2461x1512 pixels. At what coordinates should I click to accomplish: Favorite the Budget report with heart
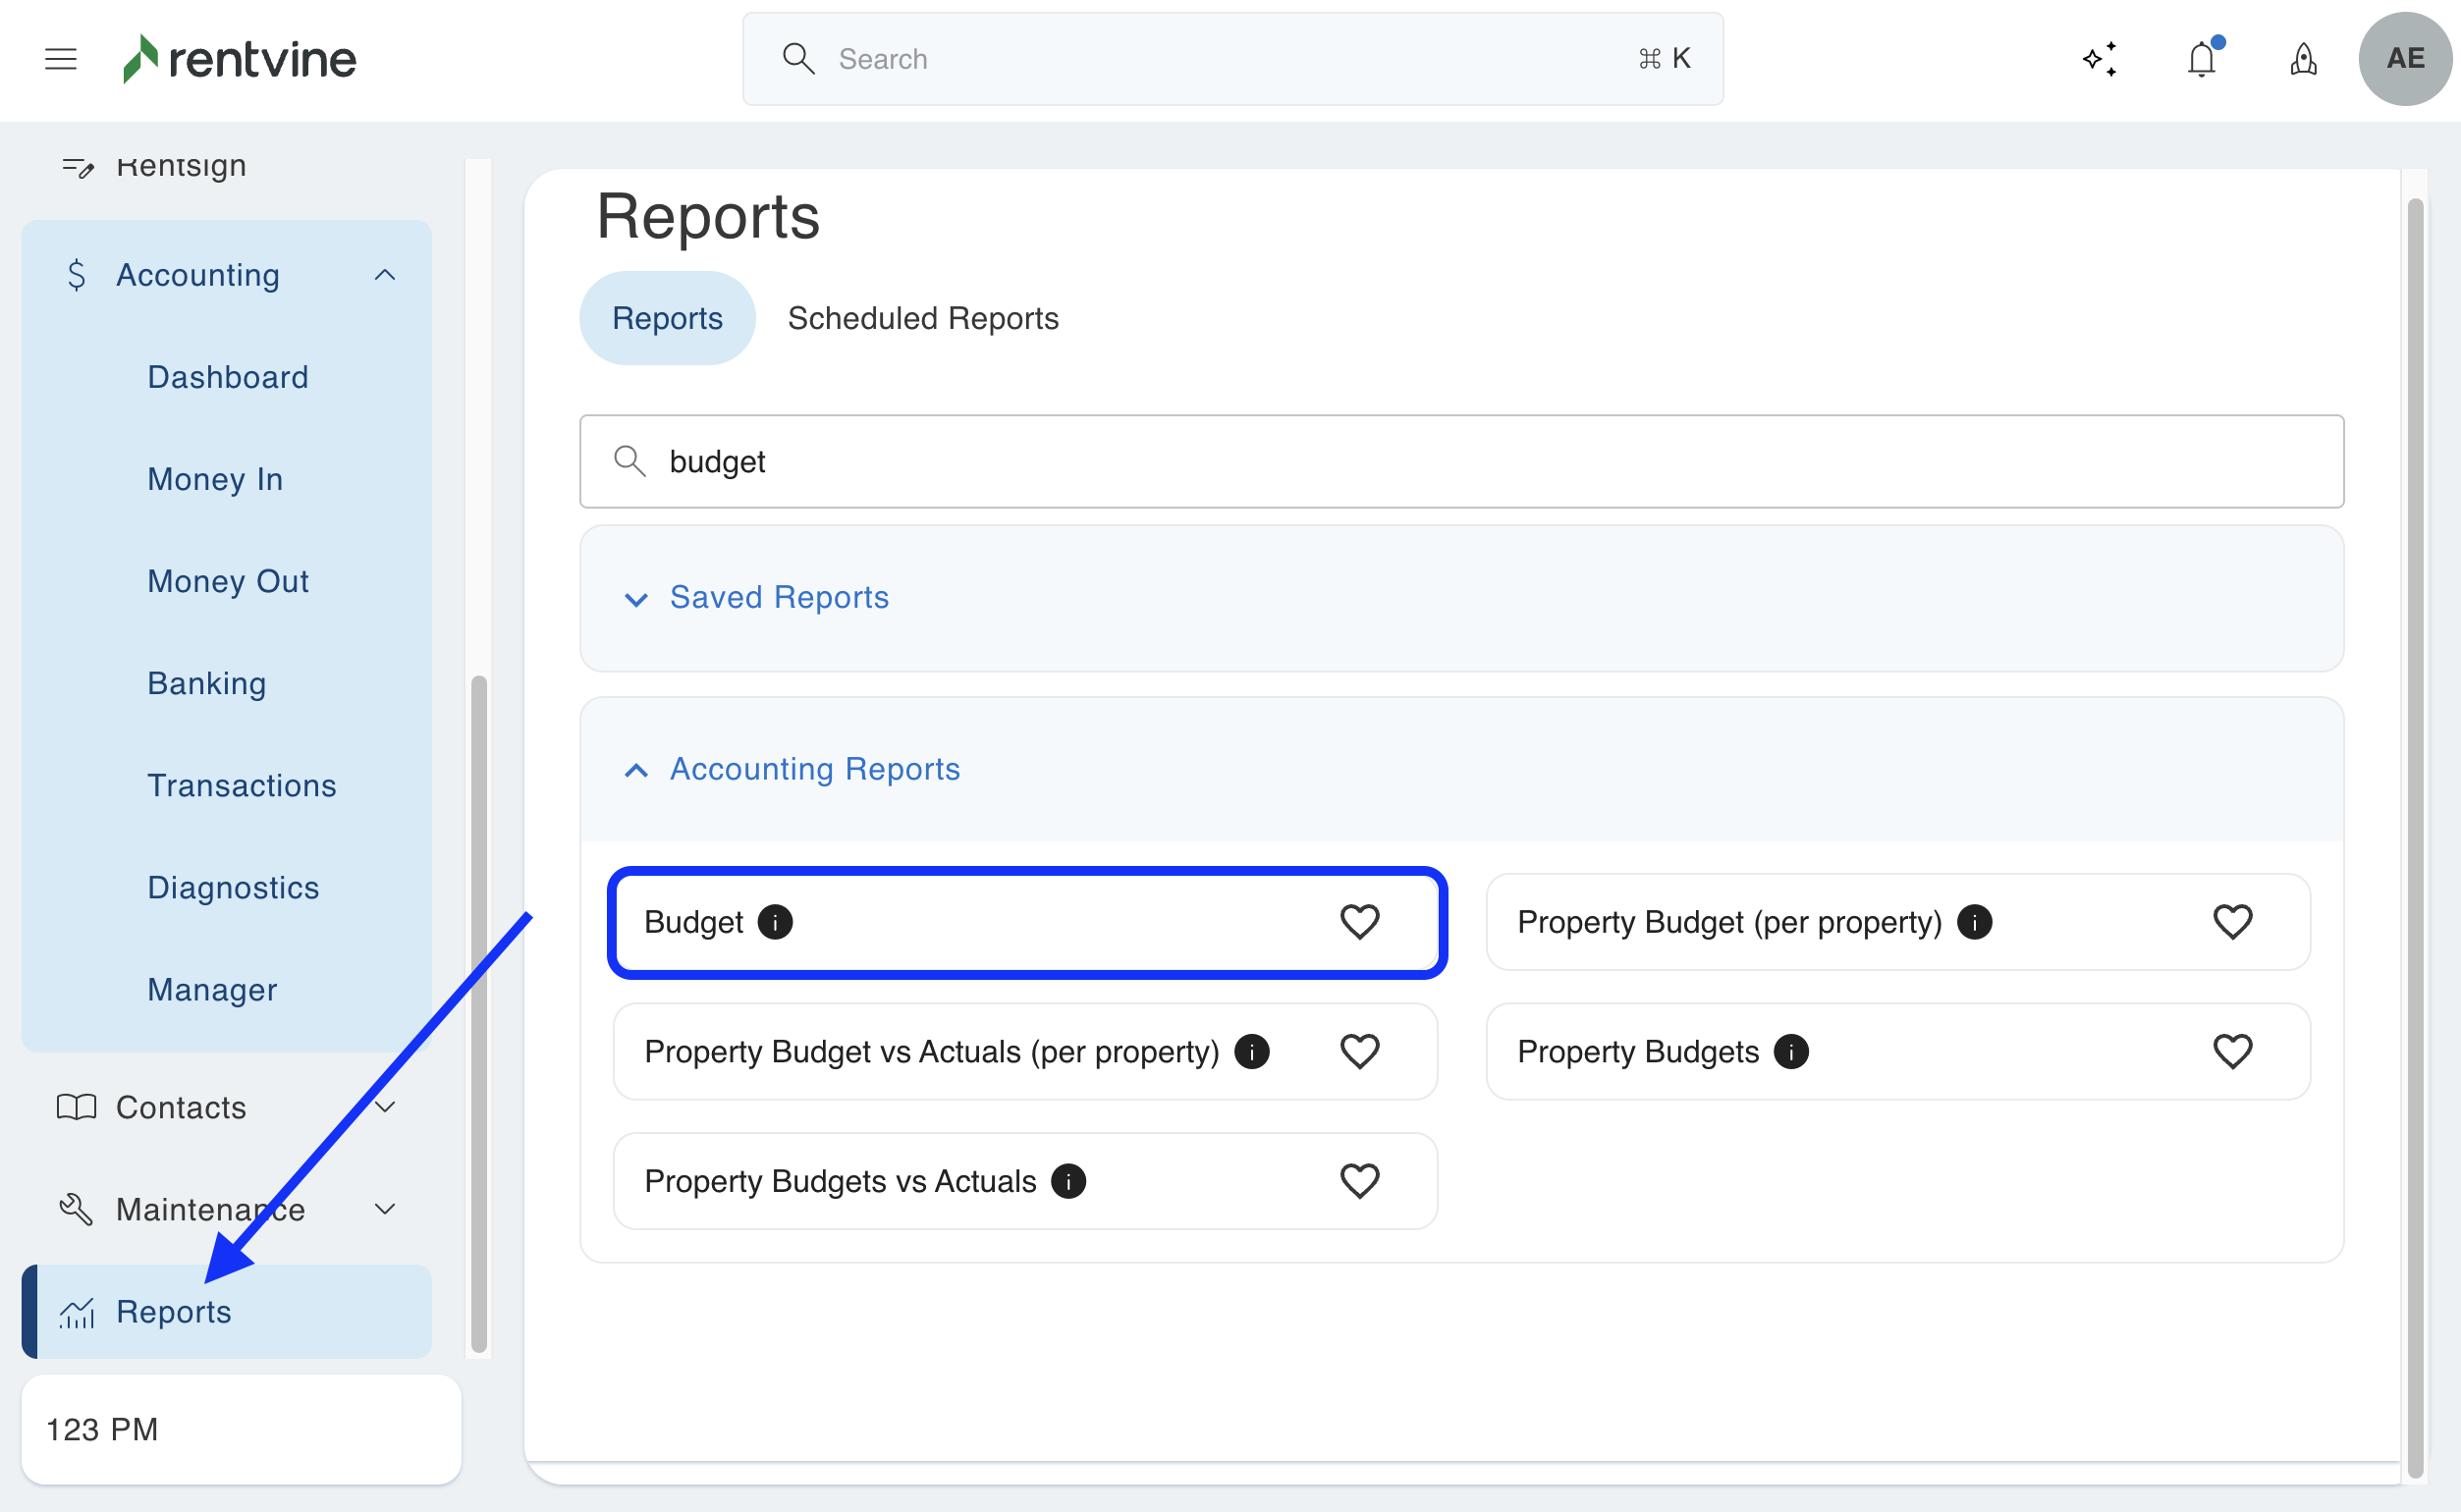(1359, 922)
